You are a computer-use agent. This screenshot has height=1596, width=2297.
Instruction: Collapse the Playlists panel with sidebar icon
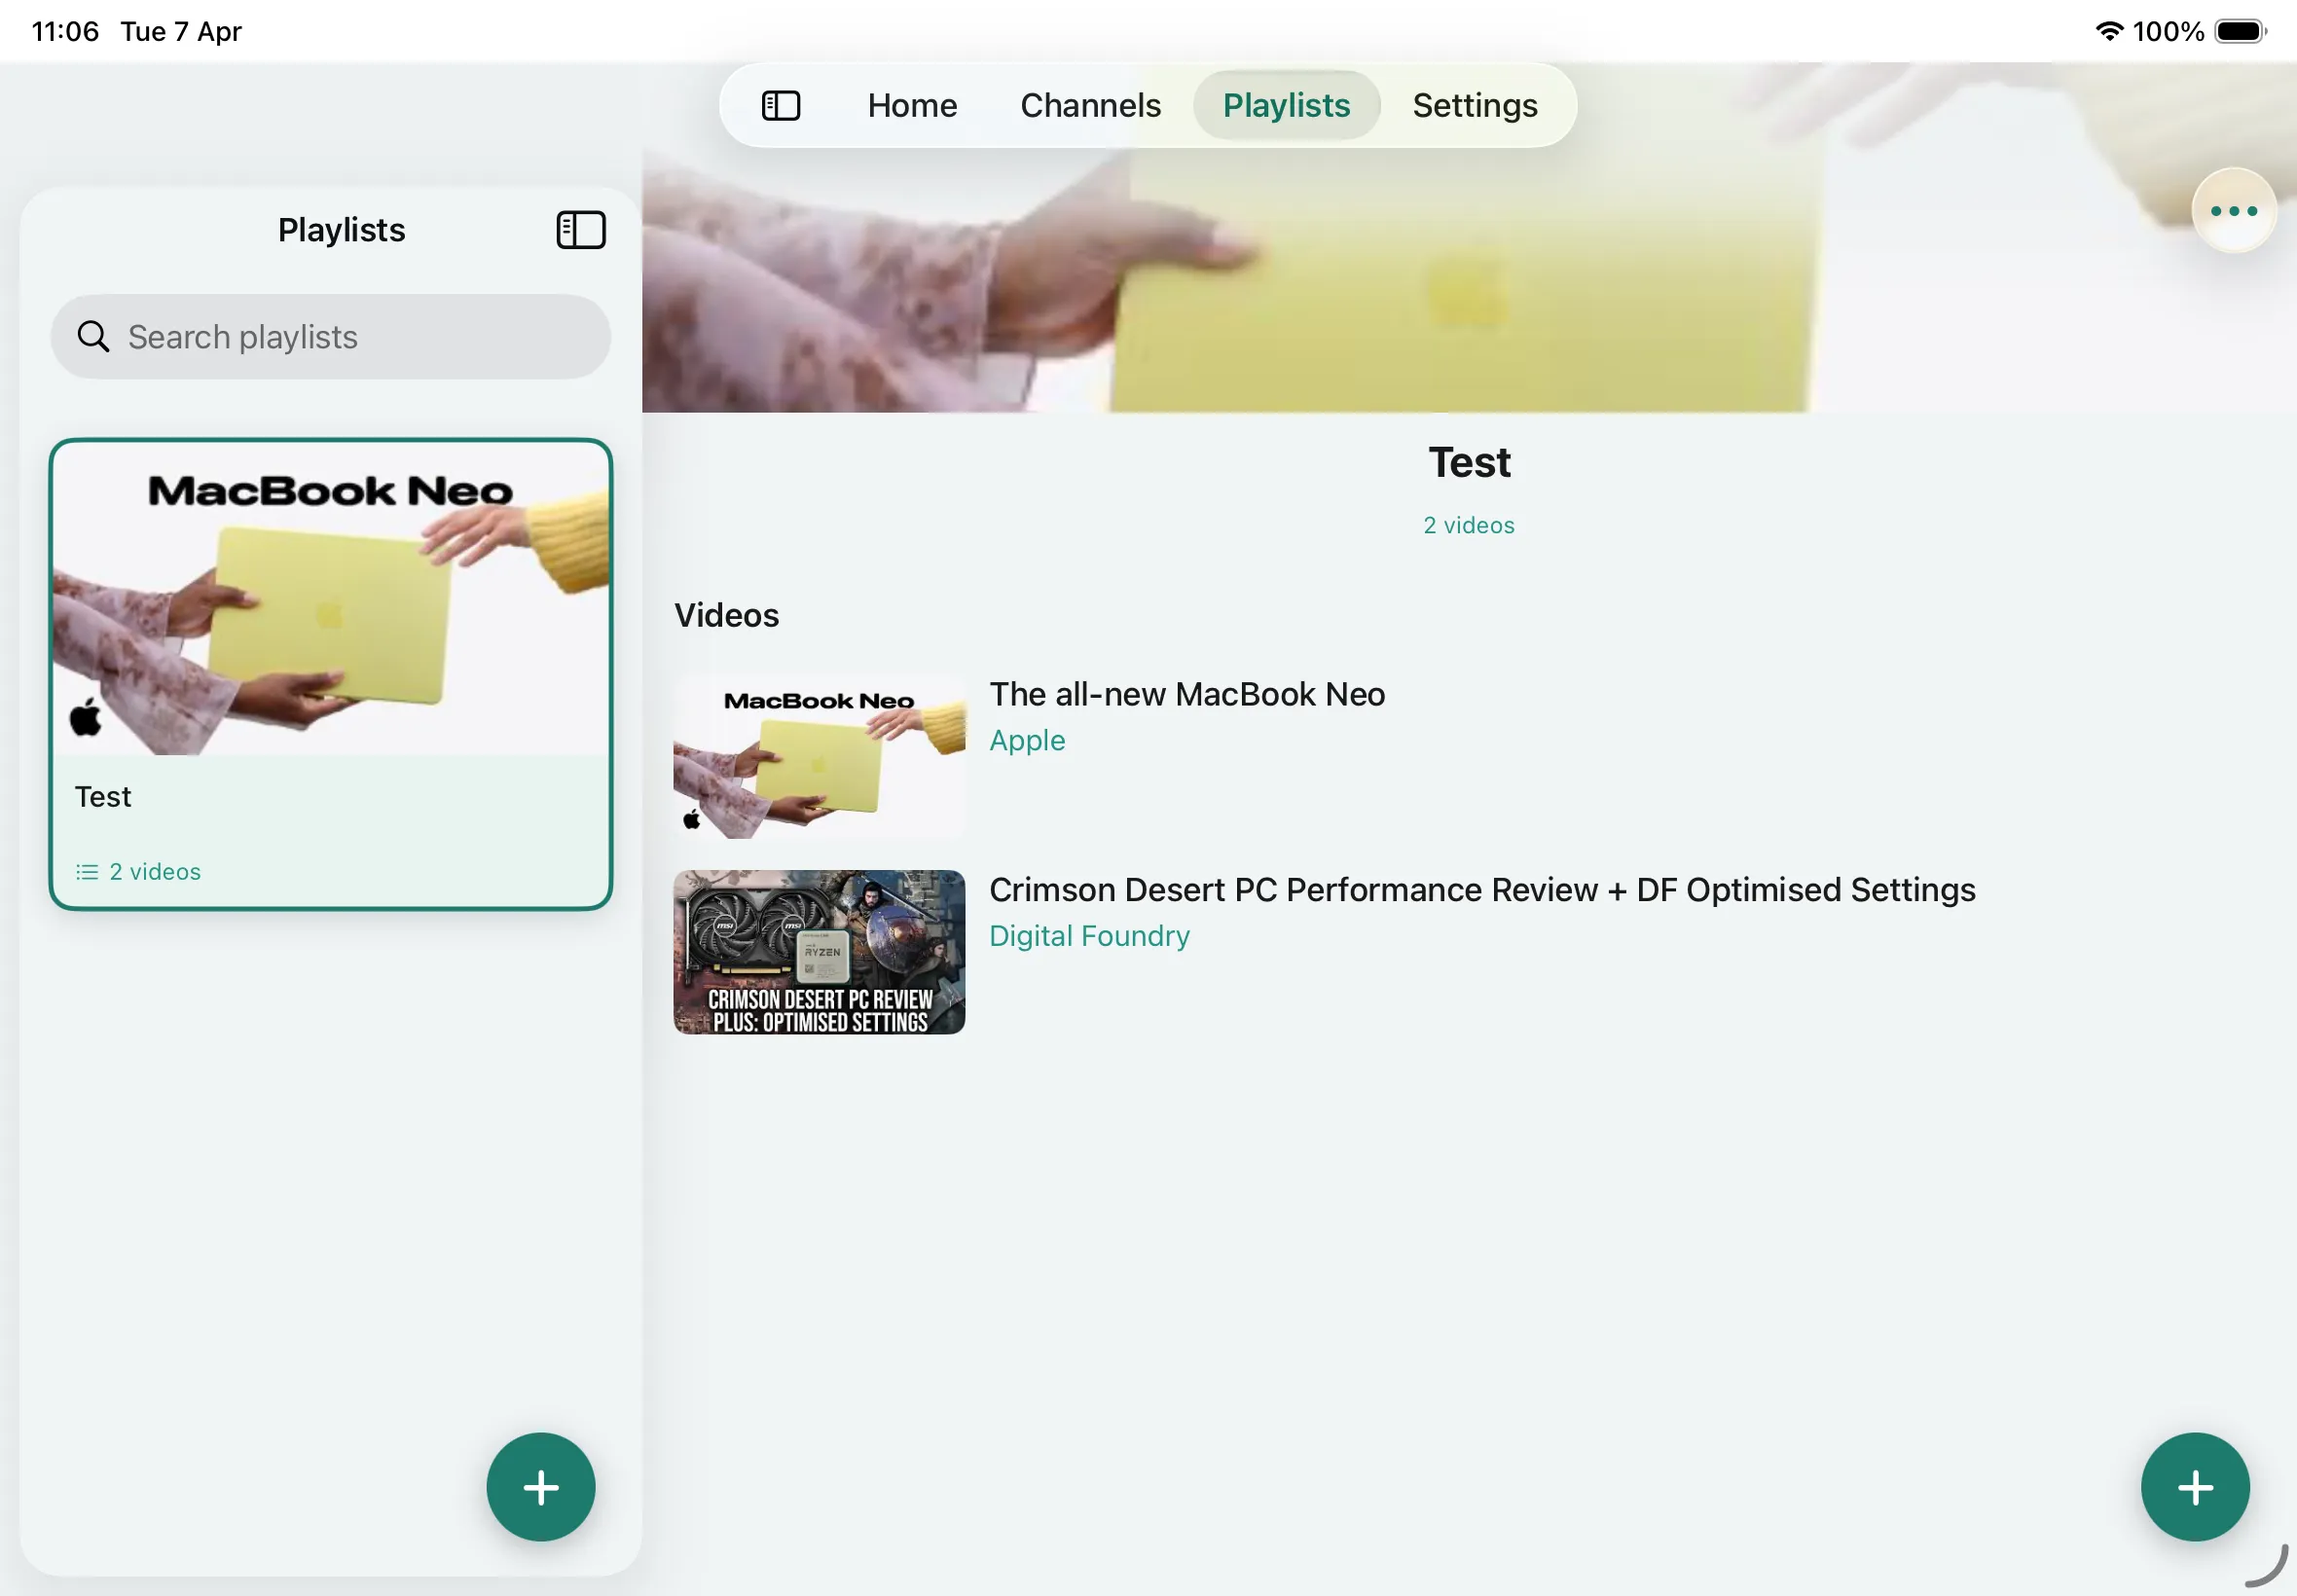pyautogui.click(x=580, y=230)
